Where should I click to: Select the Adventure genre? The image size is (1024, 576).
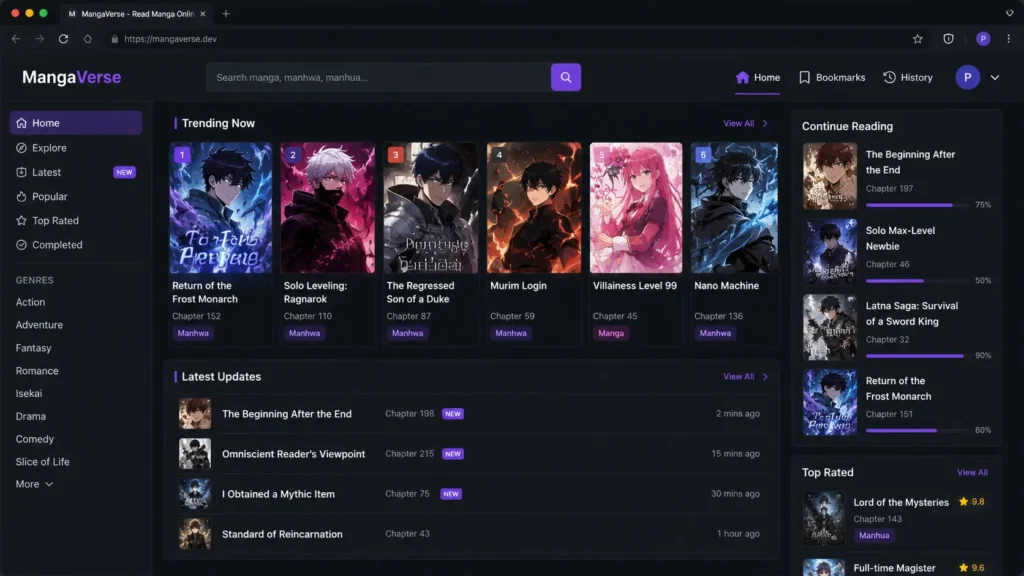pos(39,325)
